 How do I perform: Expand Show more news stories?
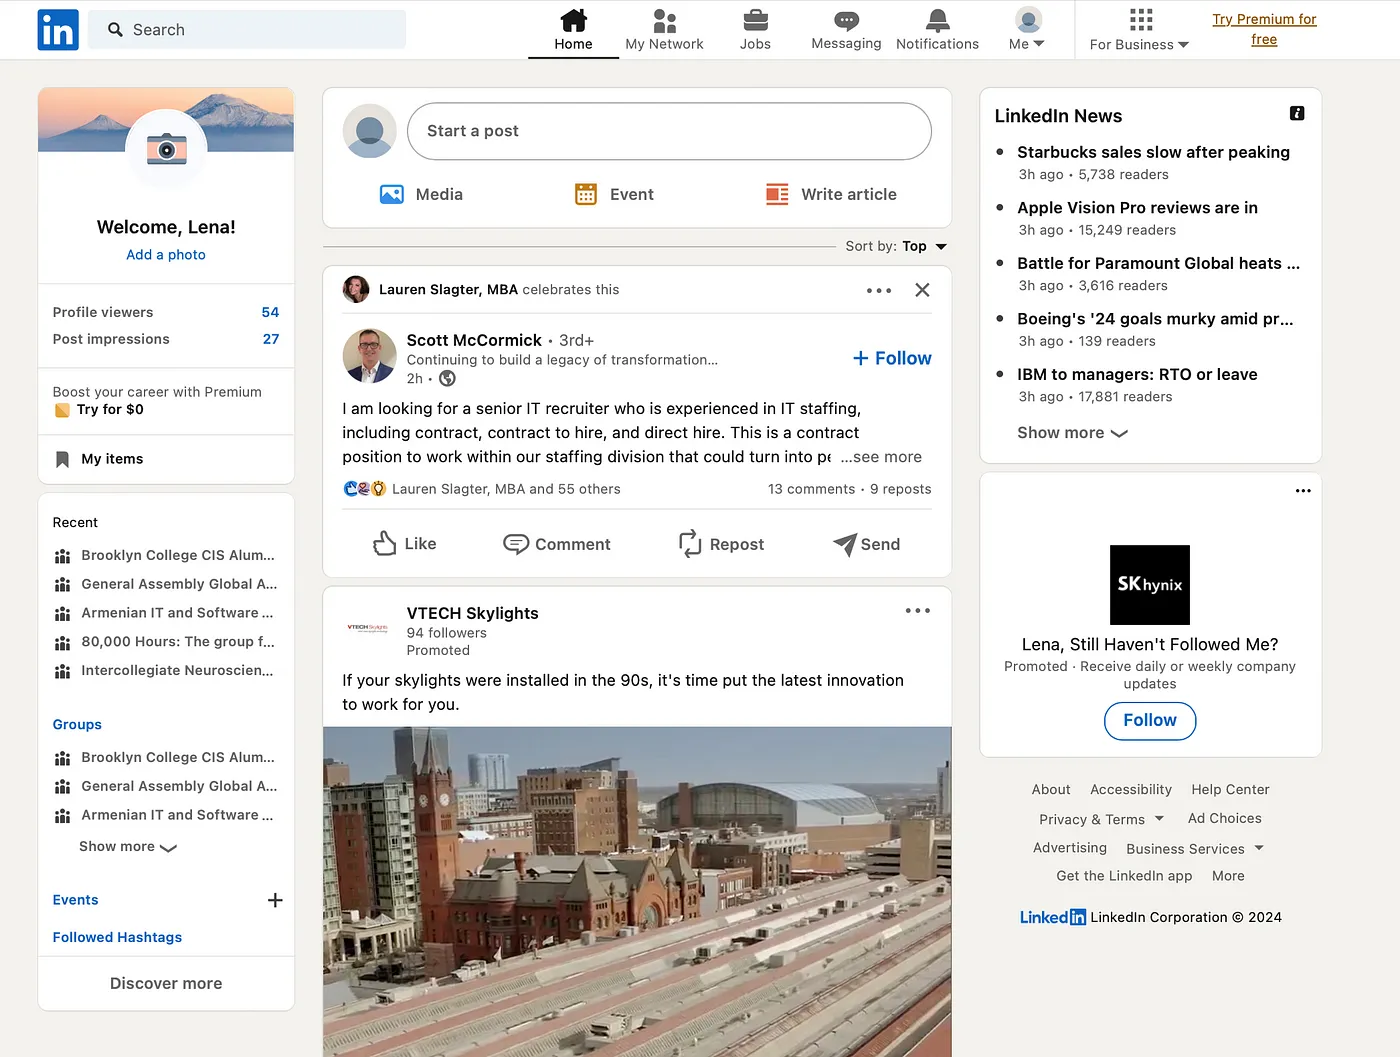1072,433
